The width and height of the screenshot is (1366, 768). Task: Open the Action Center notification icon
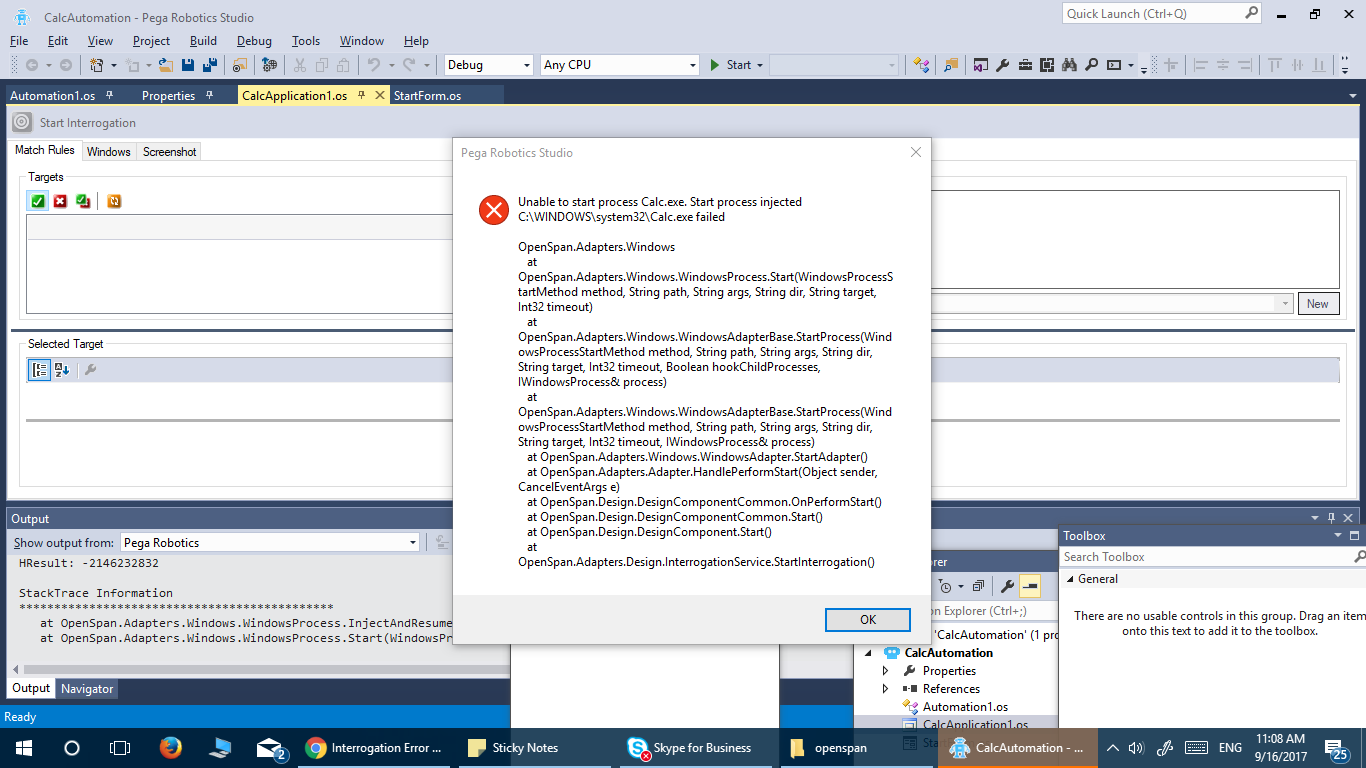[x=1336, y=749]
